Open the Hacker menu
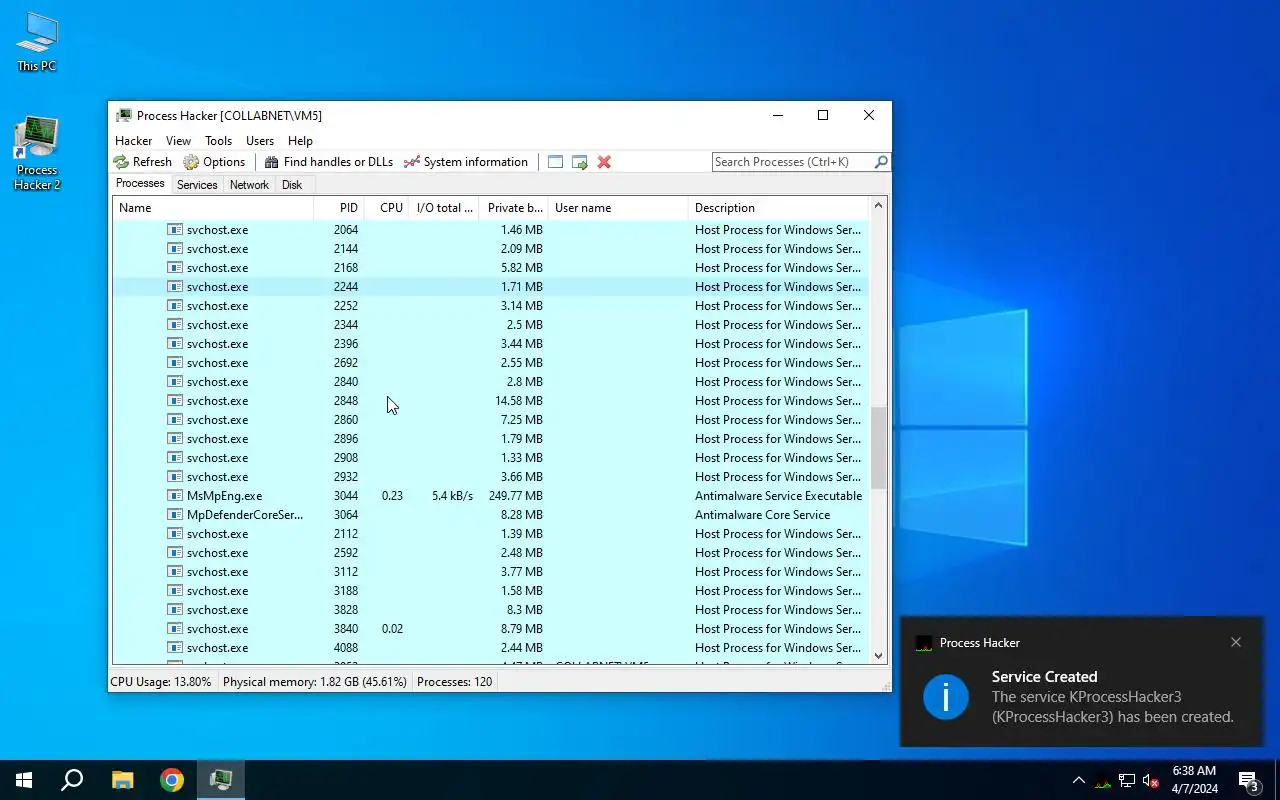The height and width of the screenshot is (800, 1280). (133, 141)
